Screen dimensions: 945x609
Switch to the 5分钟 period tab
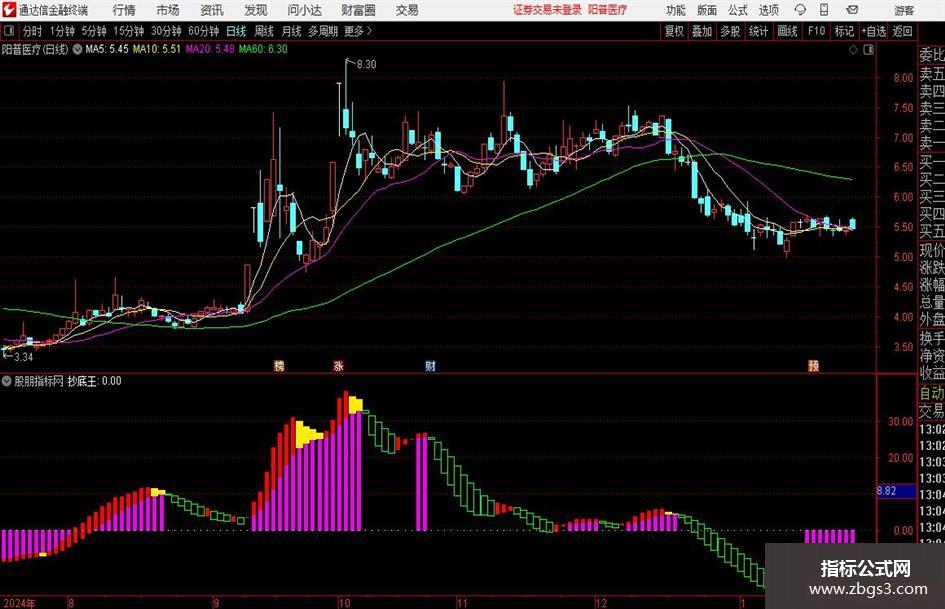coord(94,31)
